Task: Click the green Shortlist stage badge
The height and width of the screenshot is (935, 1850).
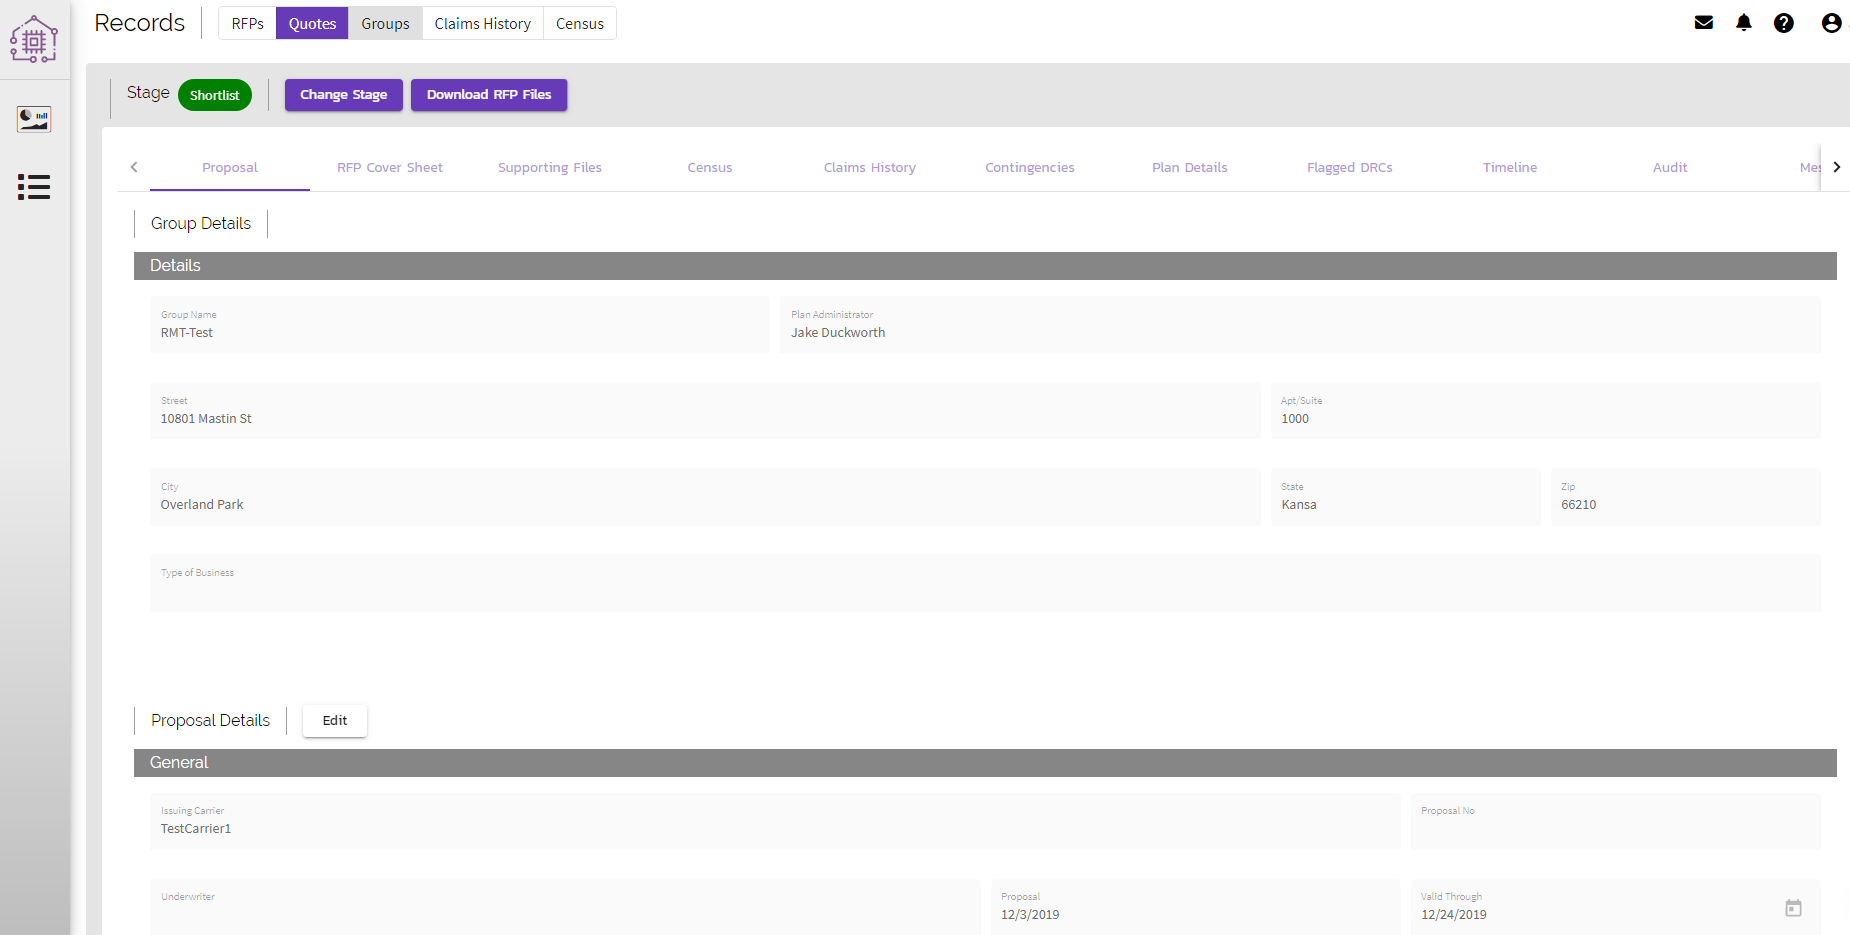Action: pyautogui.click(x=215, y=95)
